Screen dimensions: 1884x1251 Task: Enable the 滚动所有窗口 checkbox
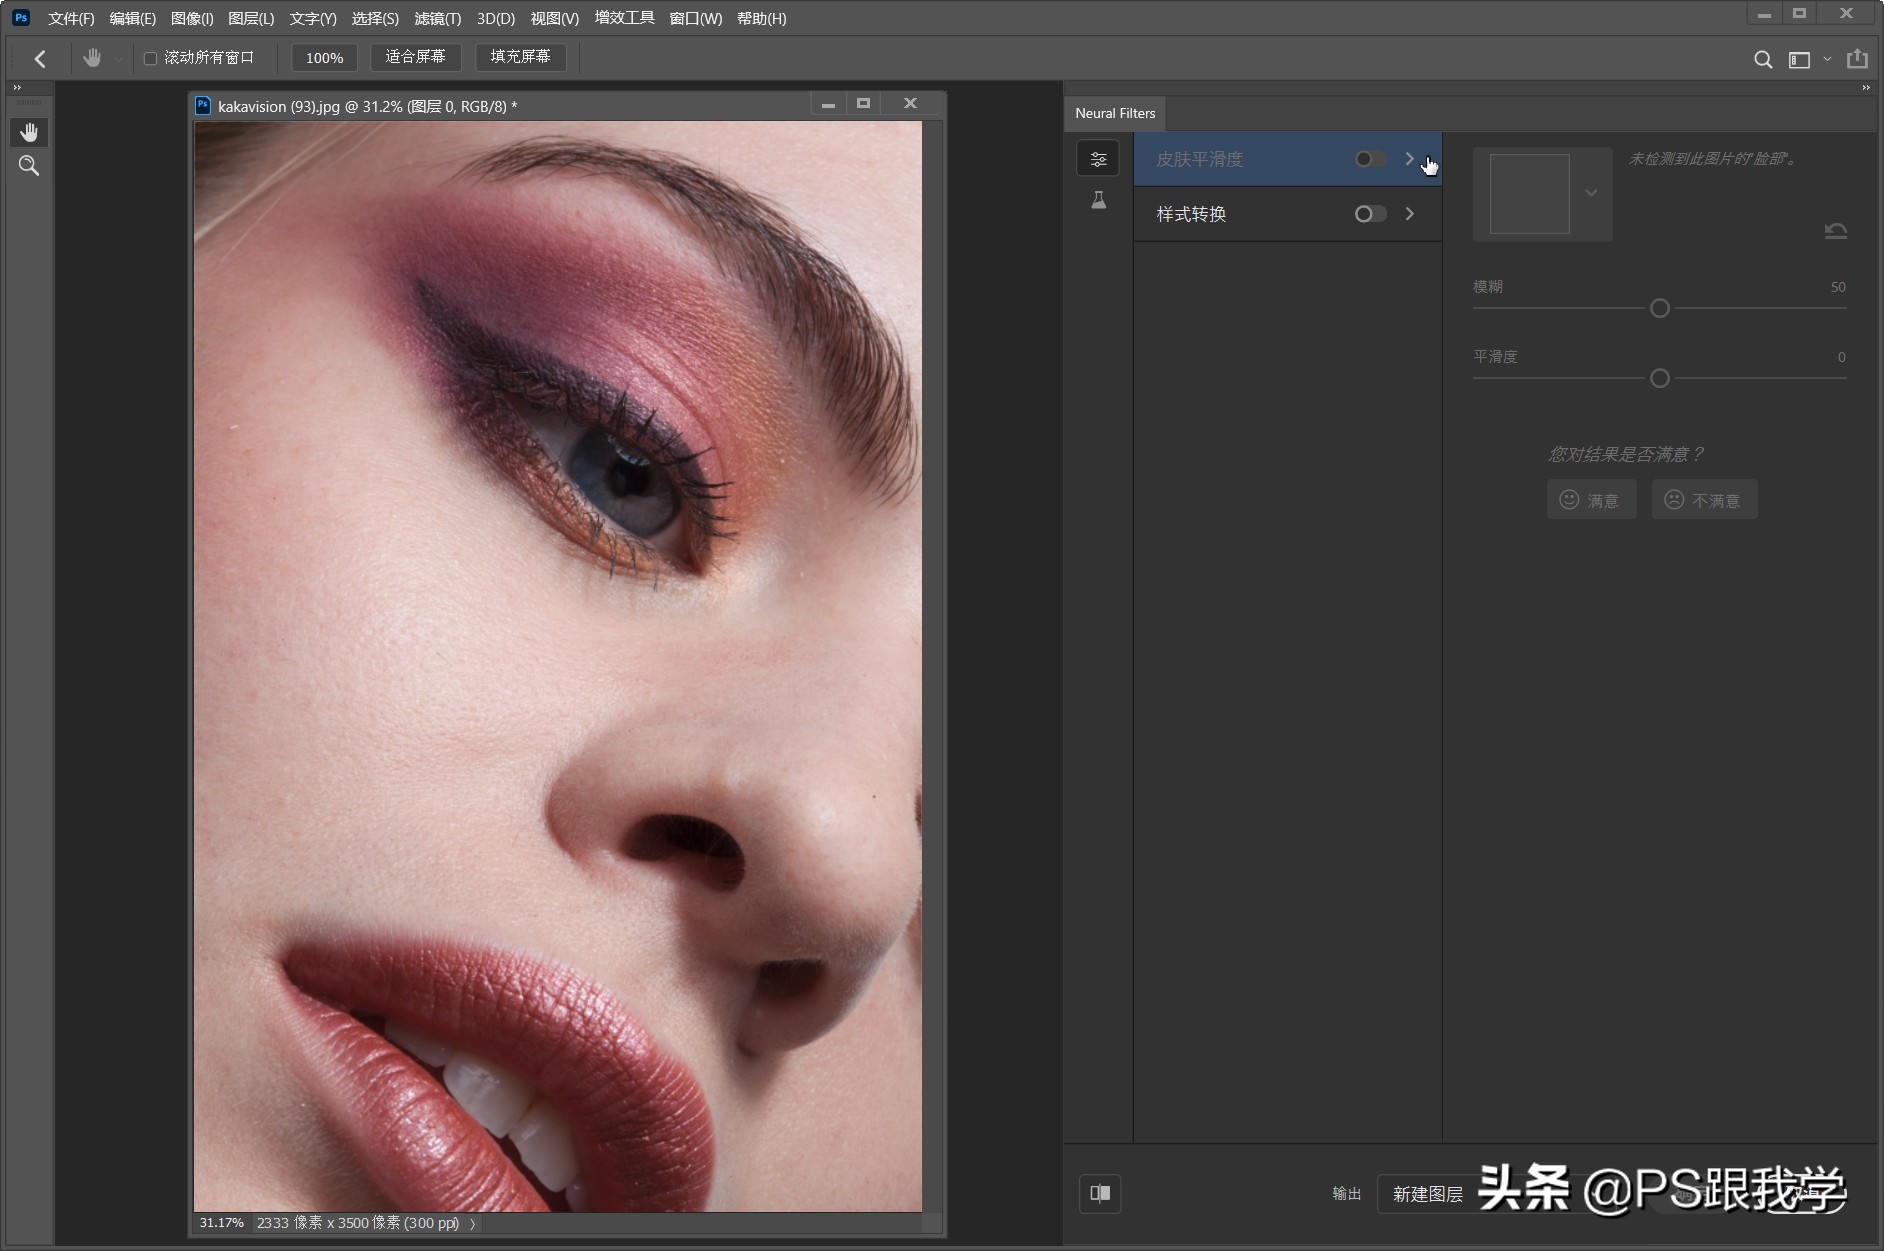(x=150, y=58)
